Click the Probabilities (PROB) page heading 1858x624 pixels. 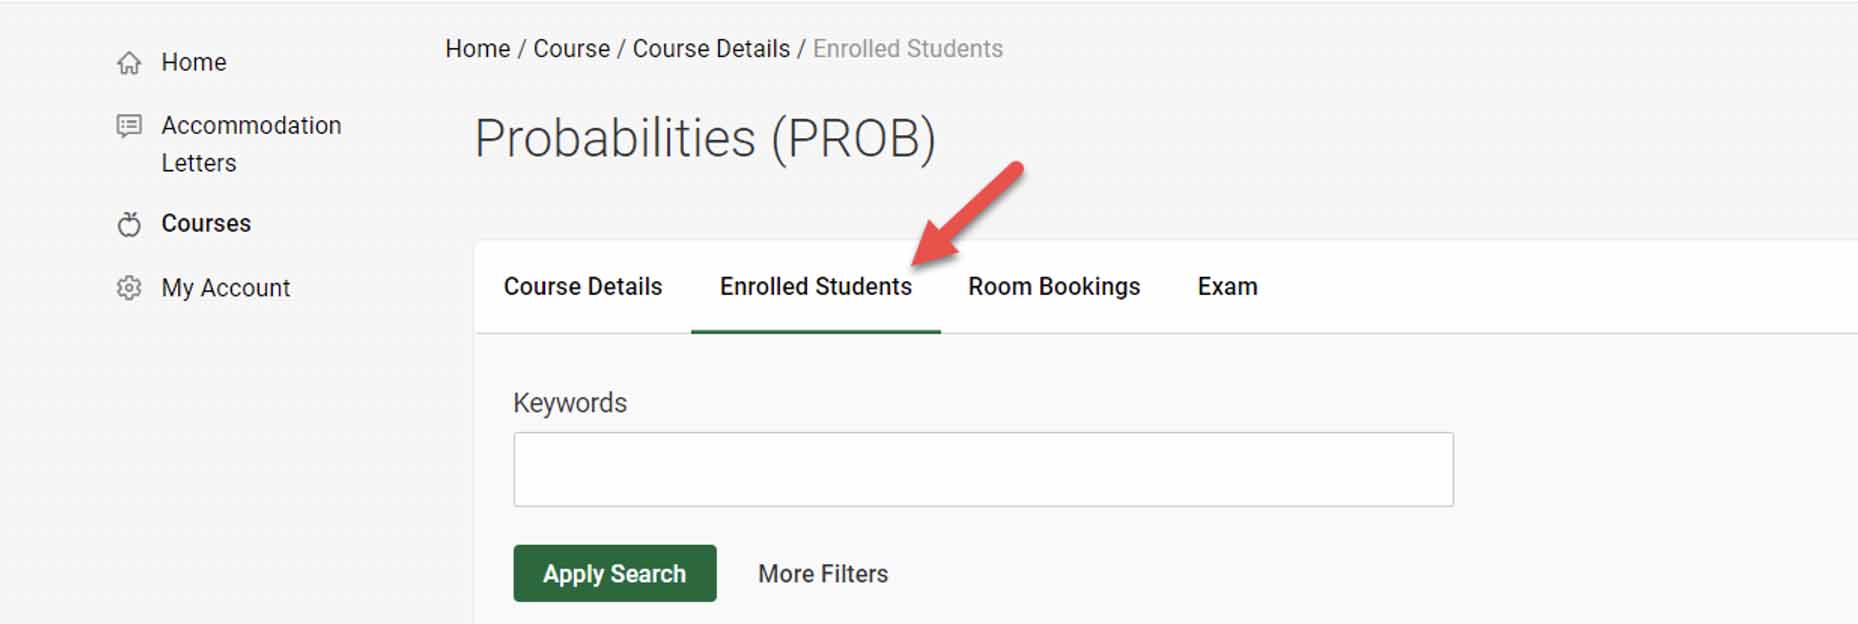point(705,139)
